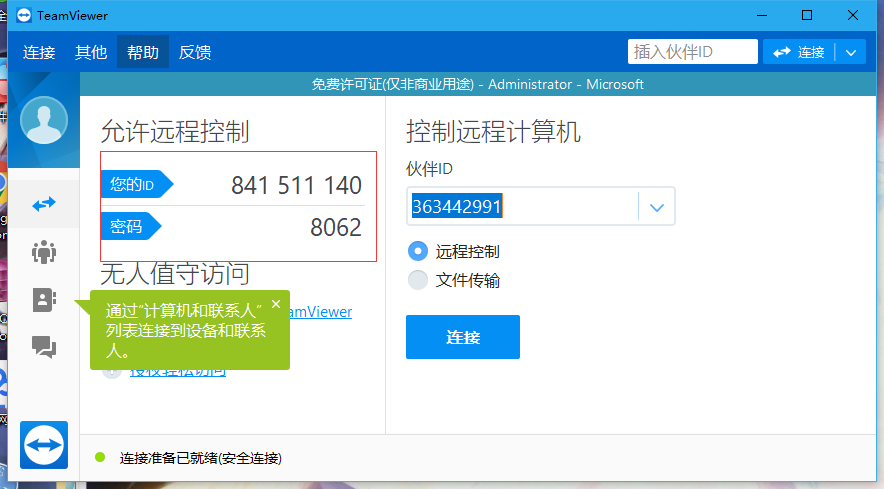Image resolution: width=884 pixels, height=489 pixels.
Task: Open the 其他 menu
Action: (91, 52)
